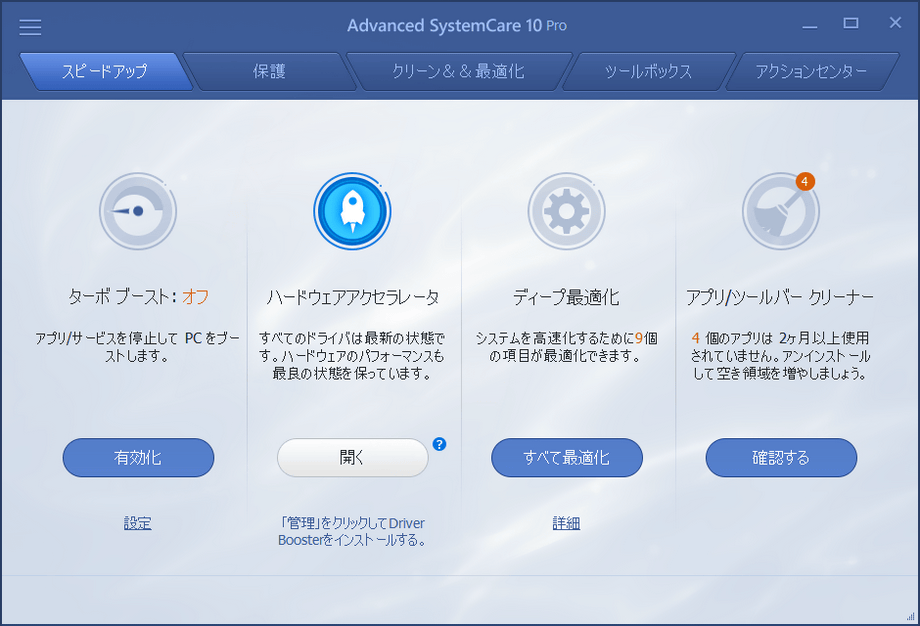Viewport: 920px width, 626px height.
Task: Open the hamburger main menu
Action: point(30,27)
